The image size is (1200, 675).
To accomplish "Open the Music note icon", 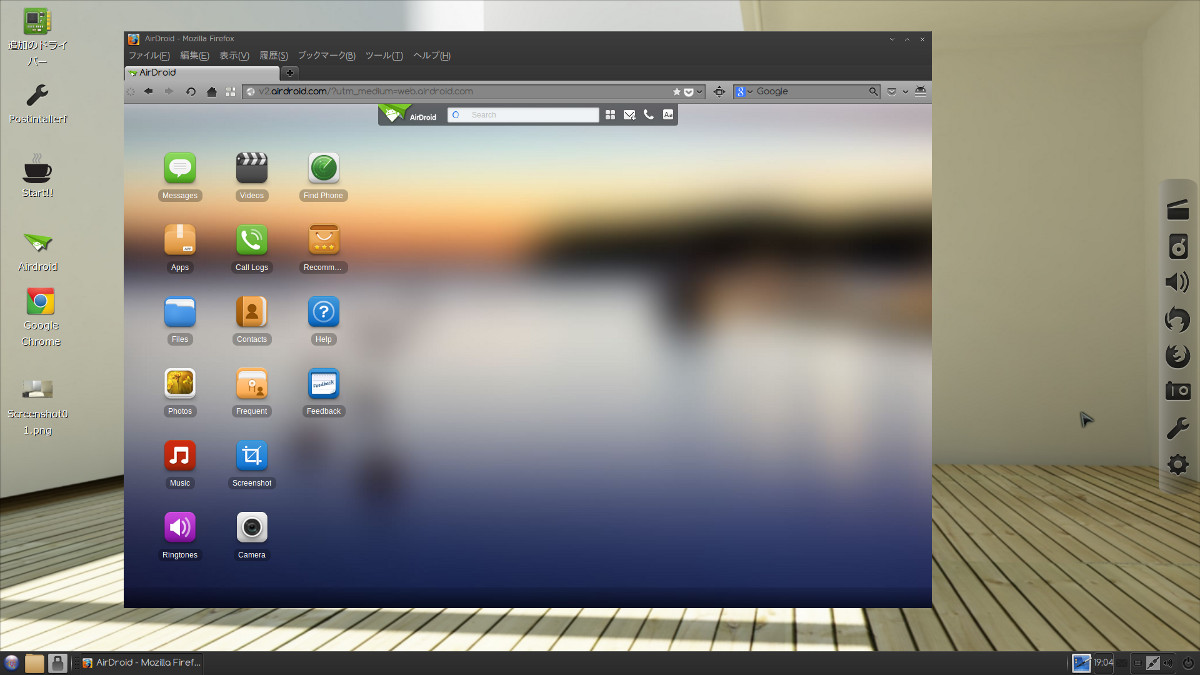I will point(180,455).
